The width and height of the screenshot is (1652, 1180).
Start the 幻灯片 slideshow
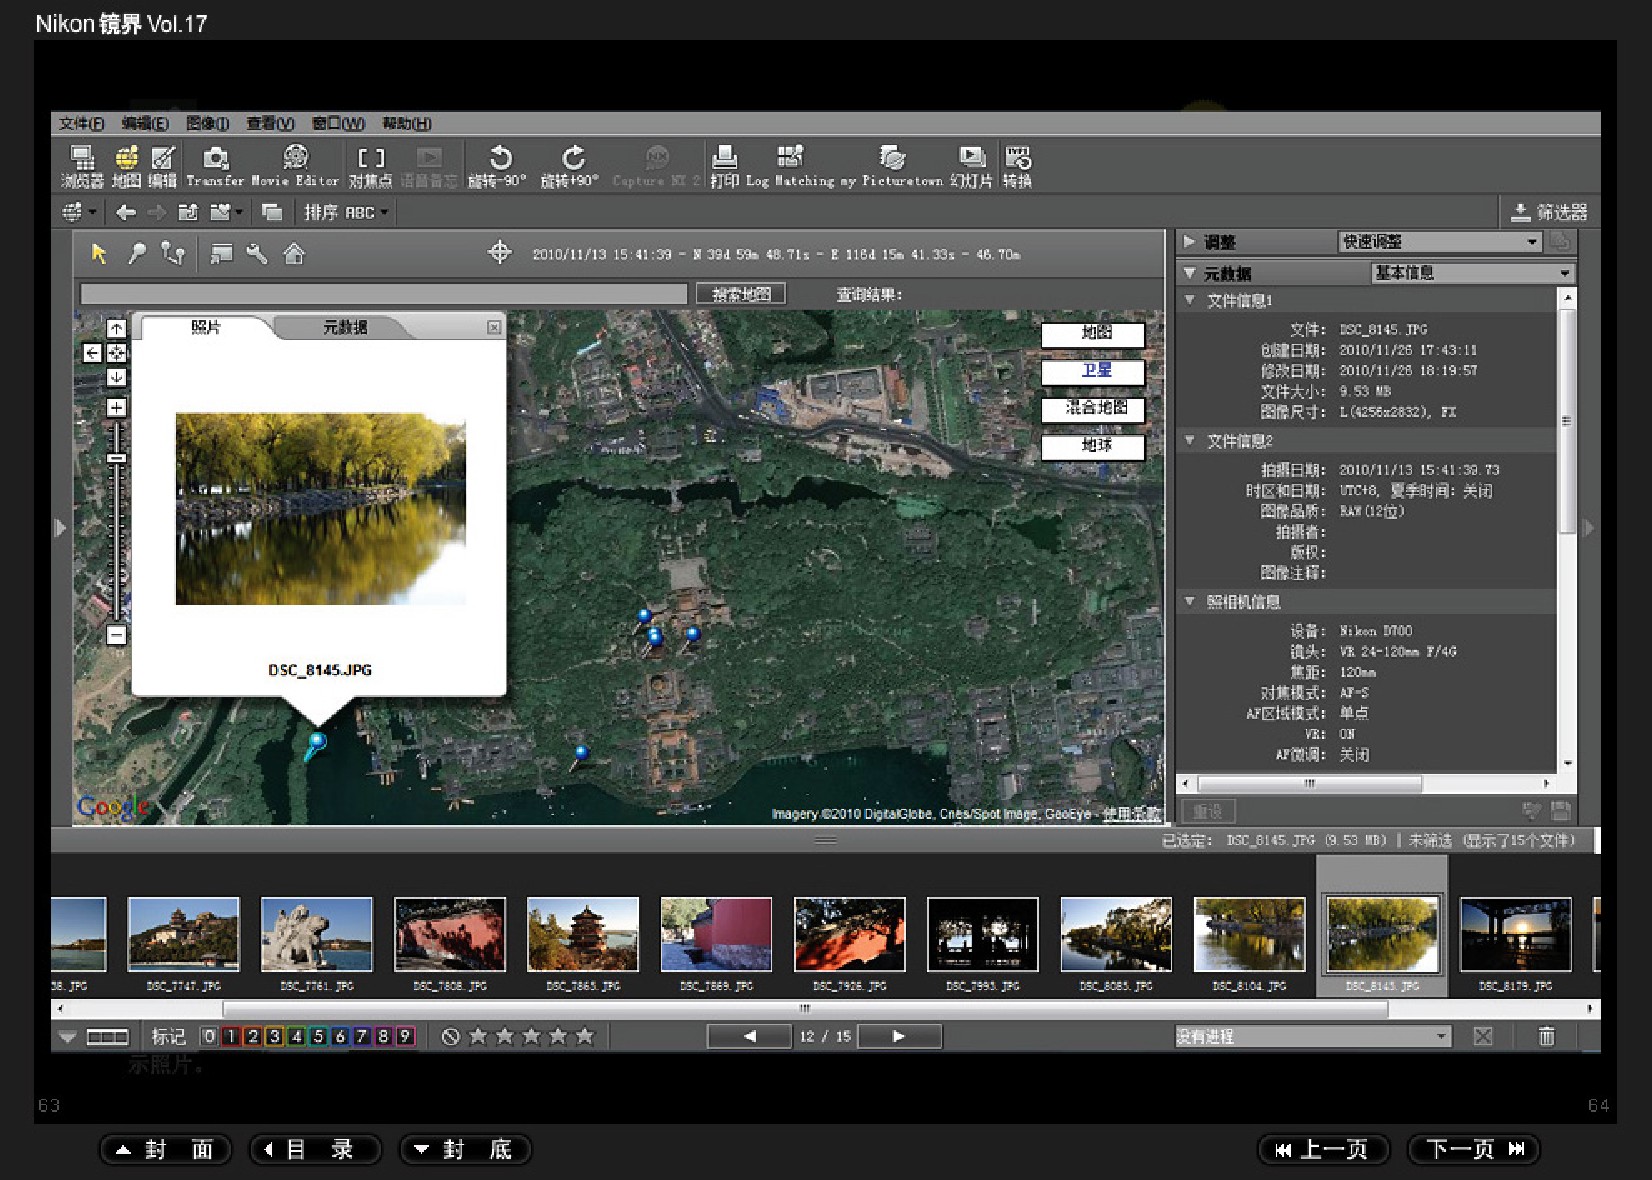click(x=971, y=166)
